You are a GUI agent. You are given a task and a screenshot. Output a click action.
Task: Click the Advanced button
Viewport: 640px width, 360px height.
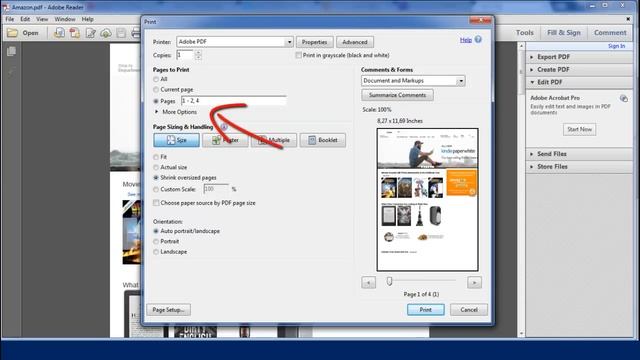pyautogui.click(x=355, y=42)
